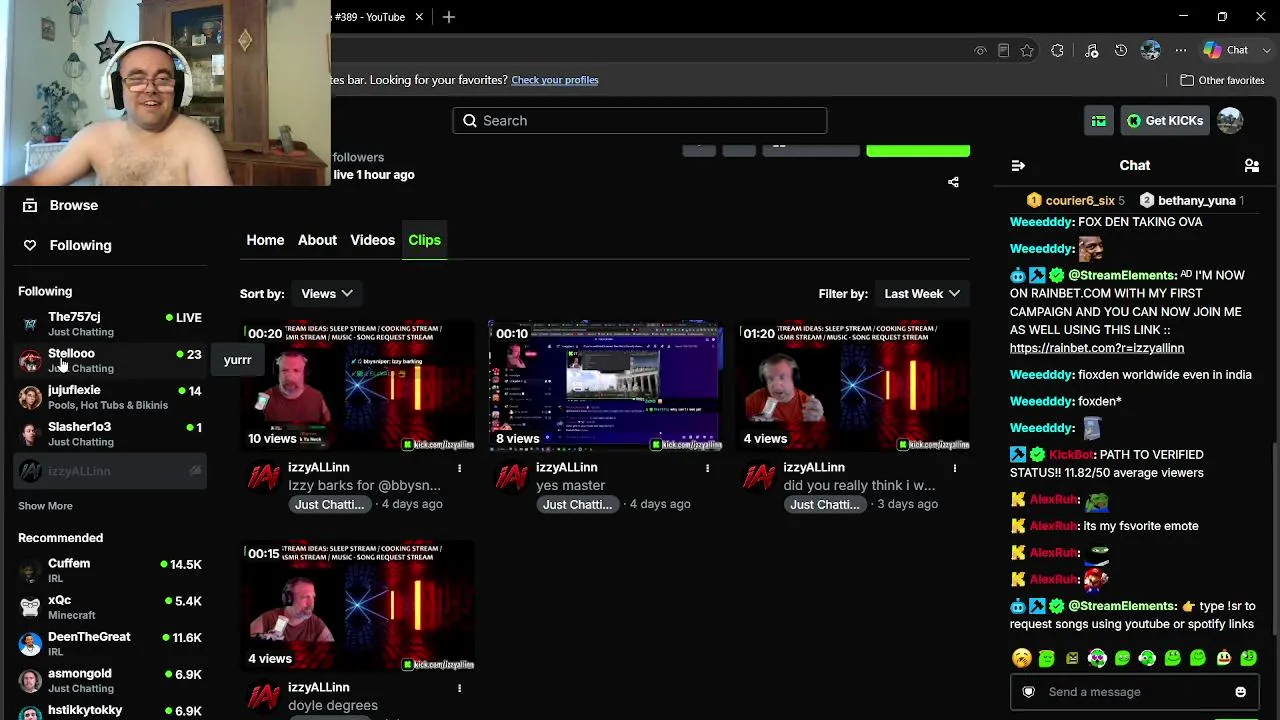Viewport: 1280px width, 720px height.
Task: Click the Send a message input
Action: (1134, 692)
